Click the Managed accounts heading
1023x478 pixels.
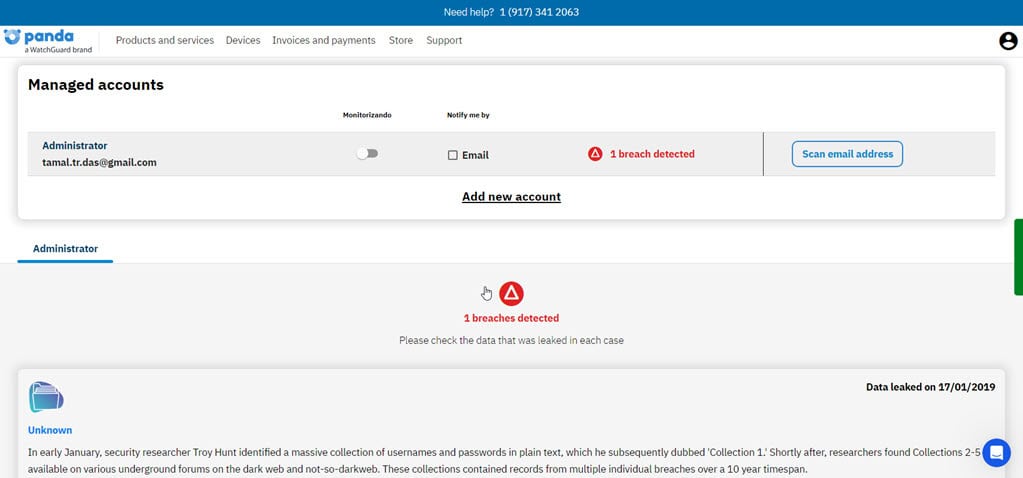pos(96,85)
